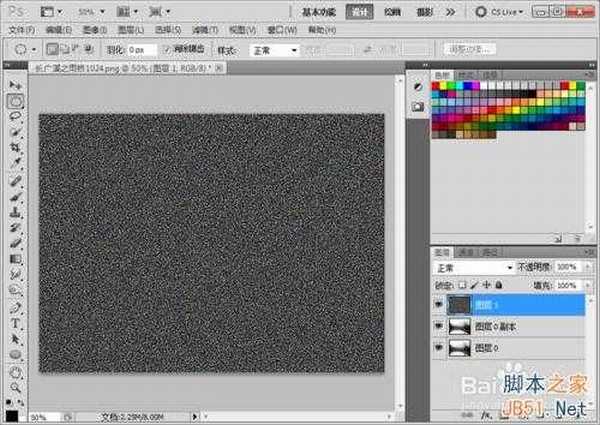Select the Brush tool
The width and height of the screenshot is (600, 425).
click(17, 196)
